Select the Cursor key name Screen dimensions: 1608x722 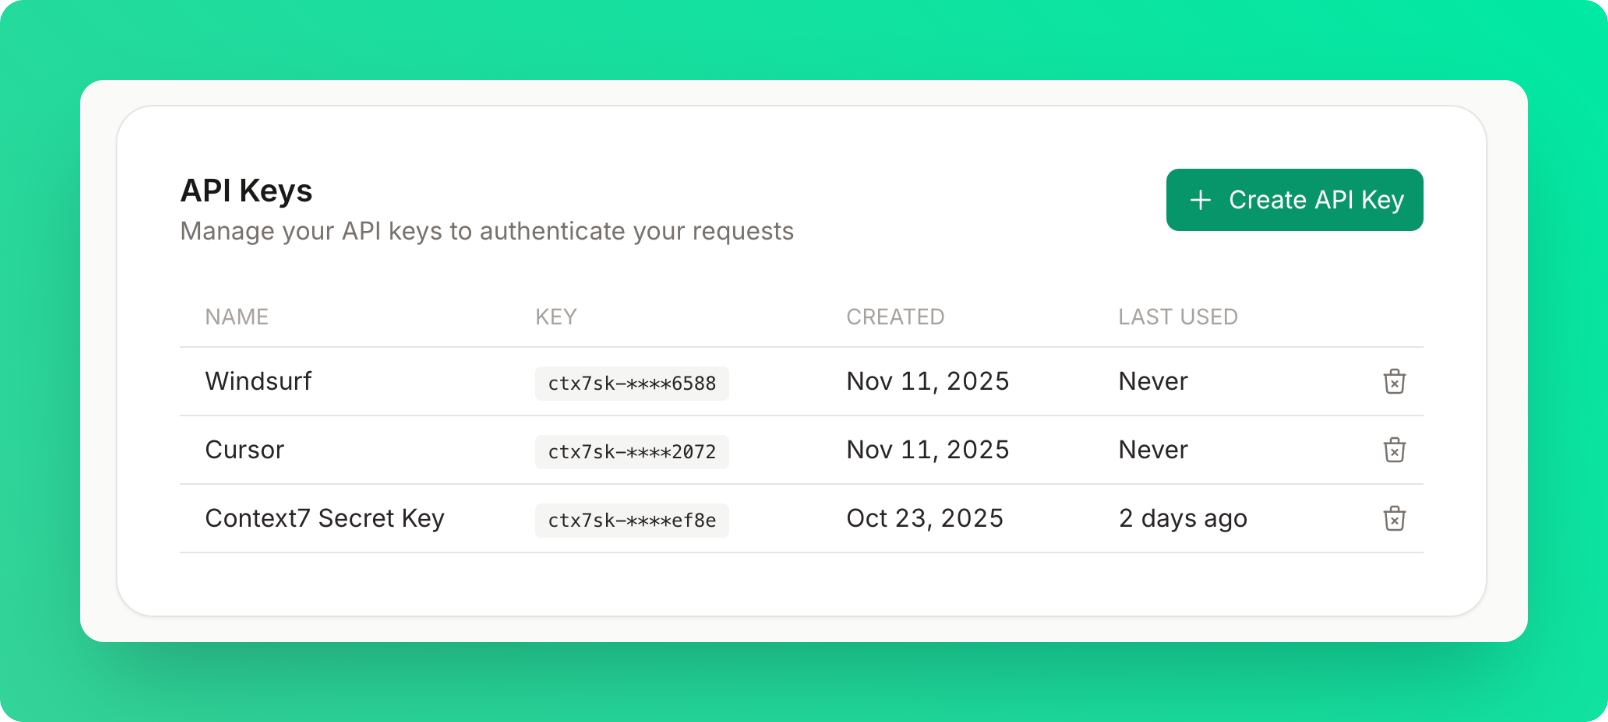[244, 450]
